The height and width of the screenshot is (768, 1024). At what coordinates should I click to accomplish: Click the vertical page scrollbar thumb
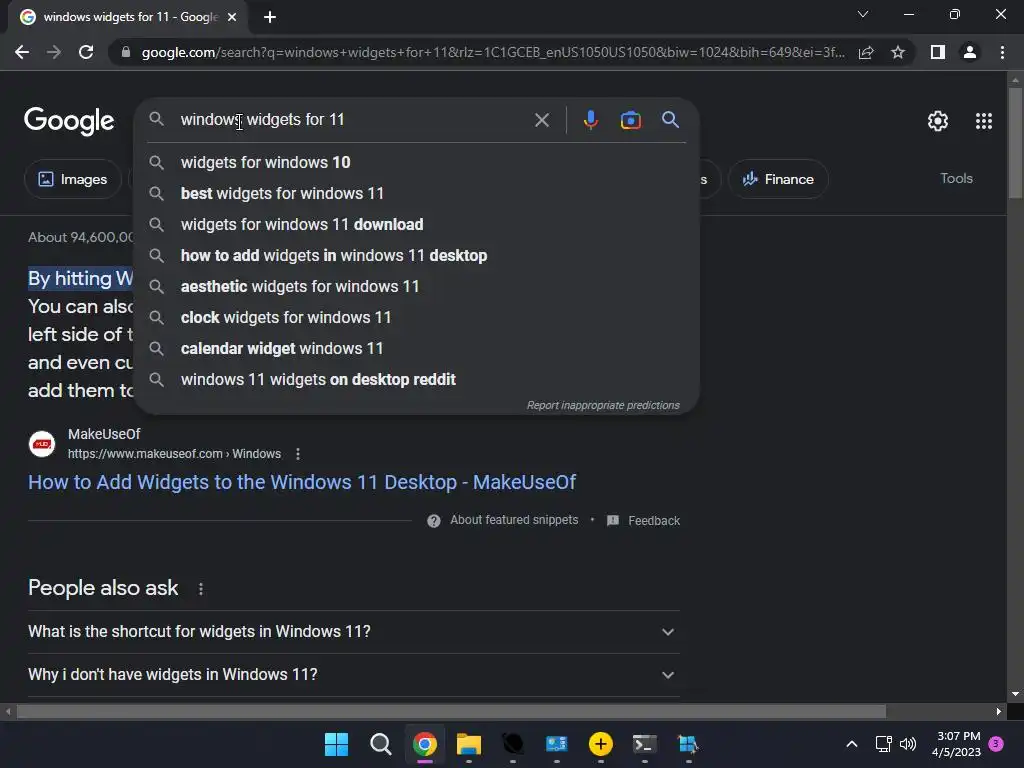1015,142
